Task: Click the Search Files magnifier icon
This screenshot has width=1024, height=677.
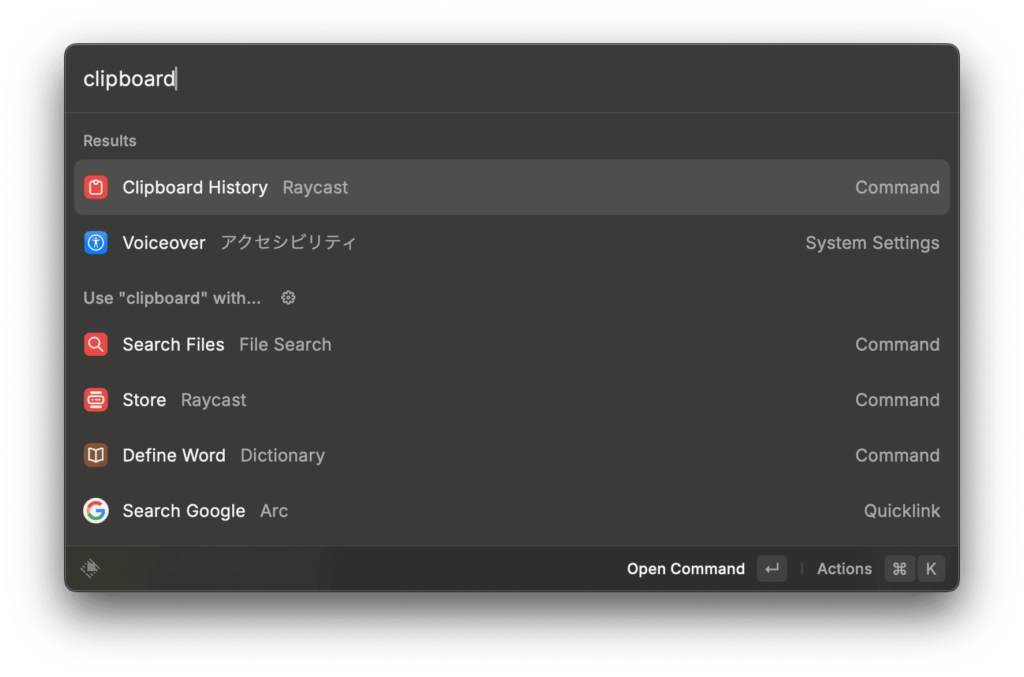Action: pos(96,344)
